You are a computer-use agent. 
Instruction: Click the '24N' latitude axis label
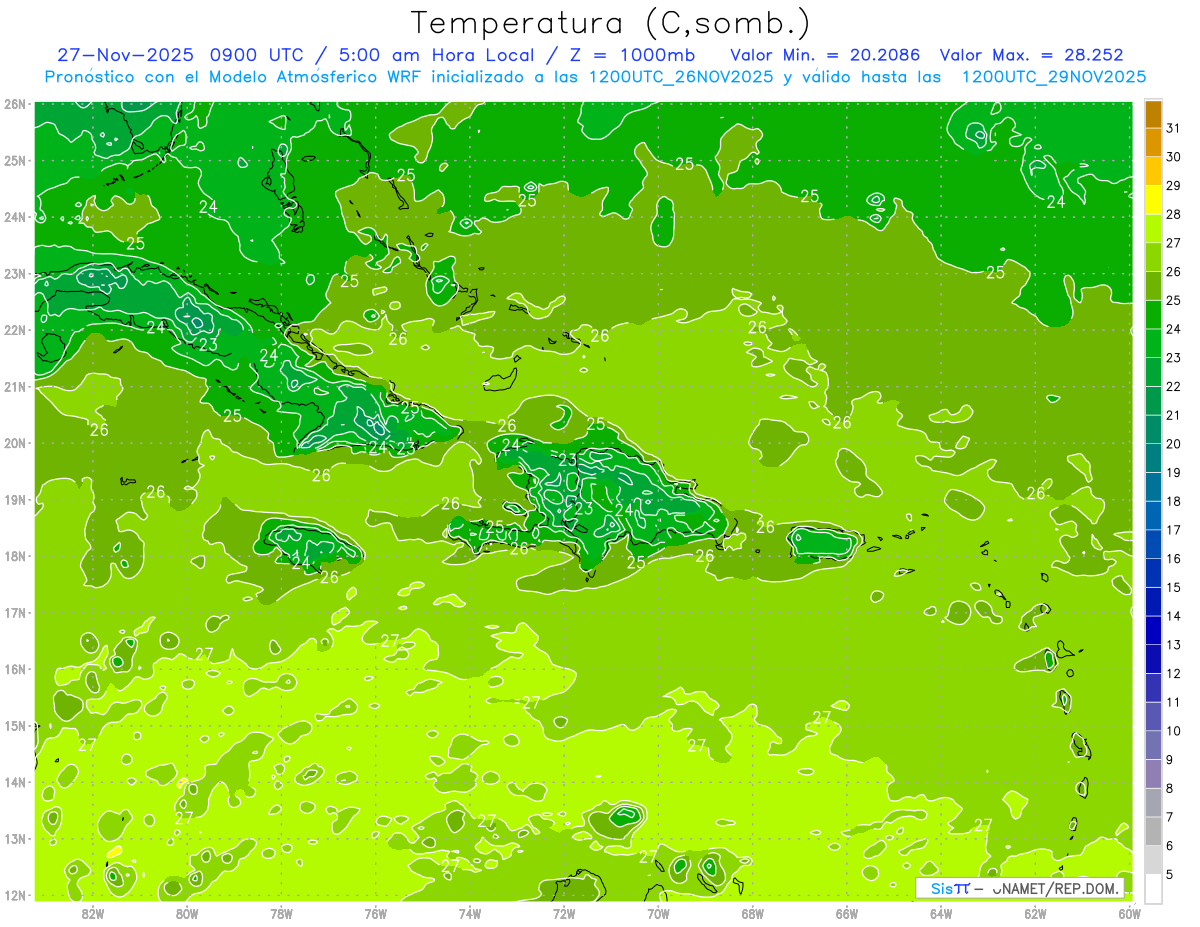[x=14, y=217]
